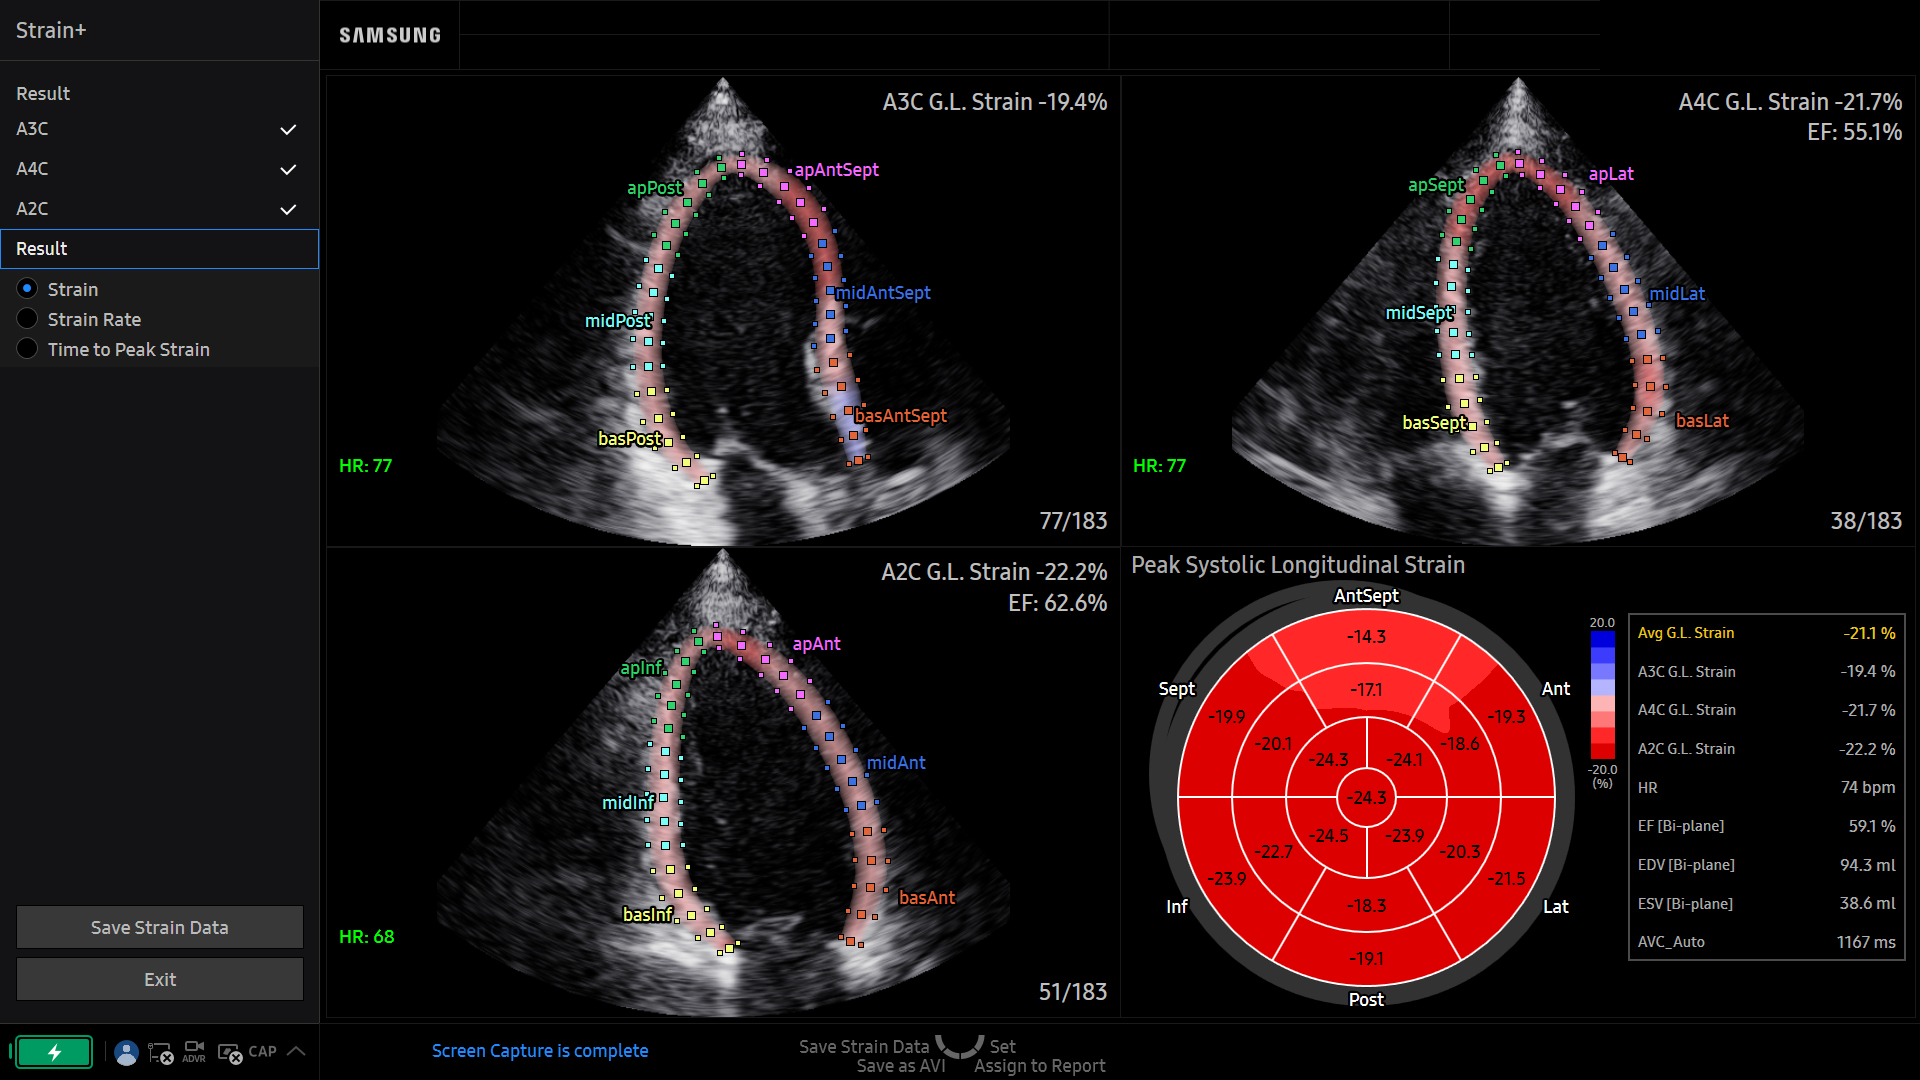Expand the status bar up chevron

[x=296, y=1051]
